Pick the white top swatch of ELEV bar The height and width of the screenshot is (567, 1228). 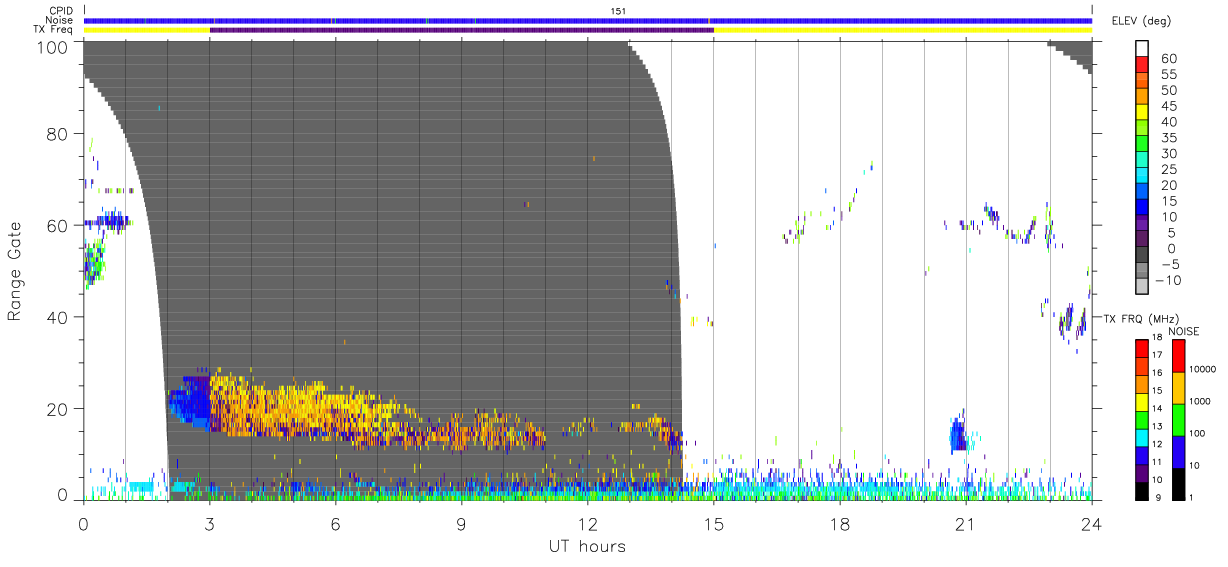point(1142,48)
